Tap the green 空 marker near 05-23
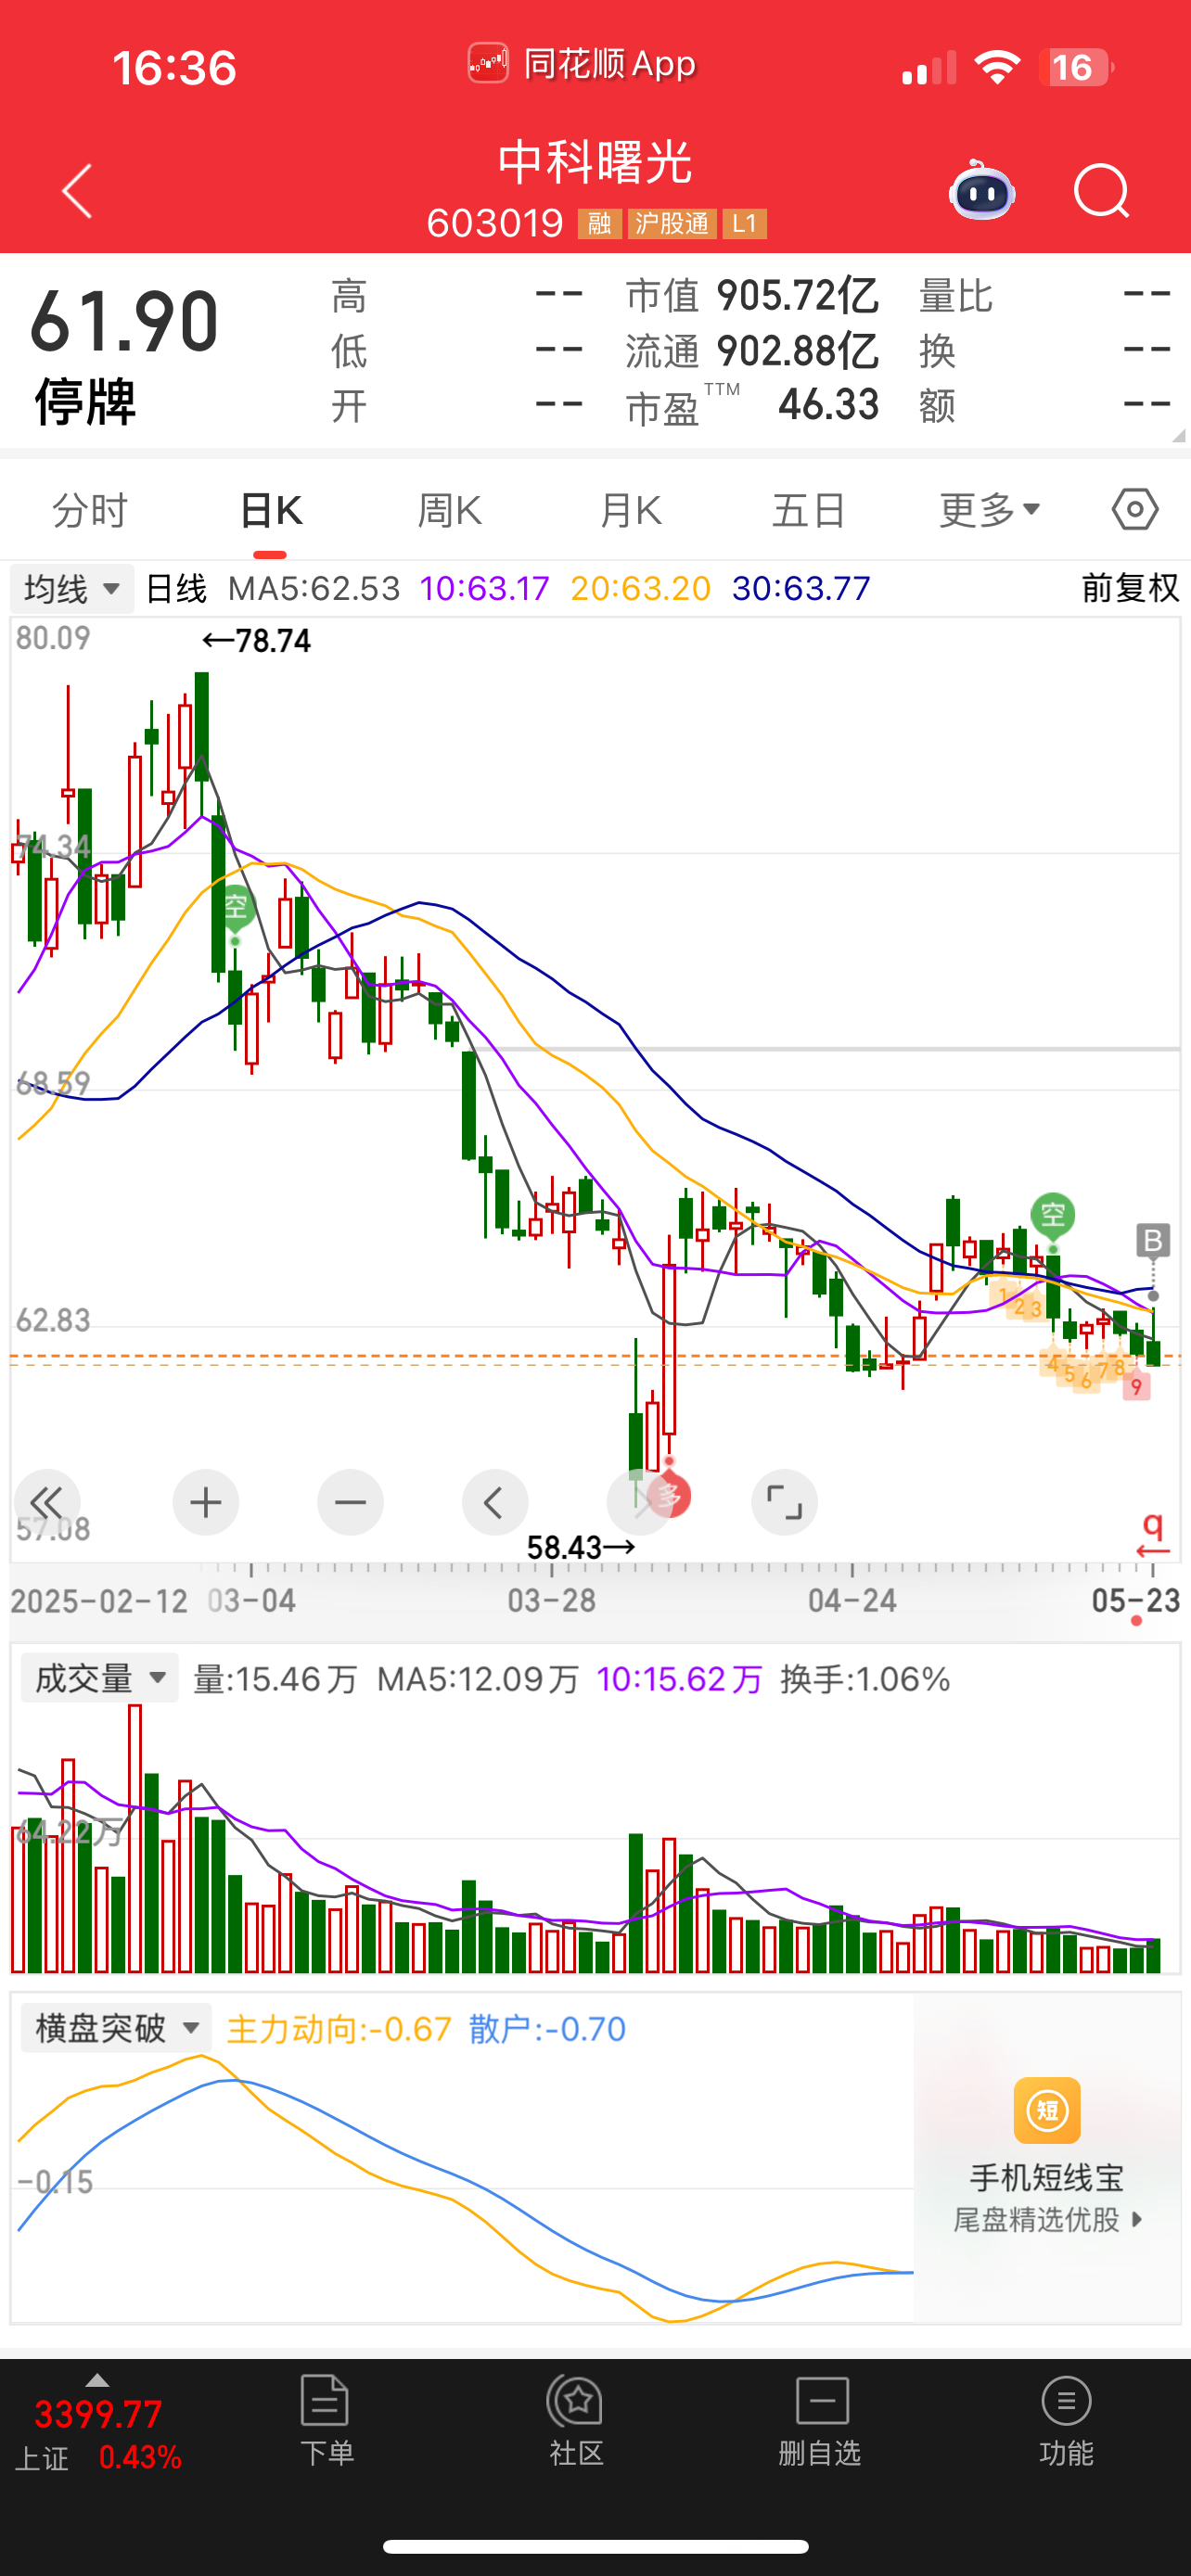 tap(1052, 1215)
